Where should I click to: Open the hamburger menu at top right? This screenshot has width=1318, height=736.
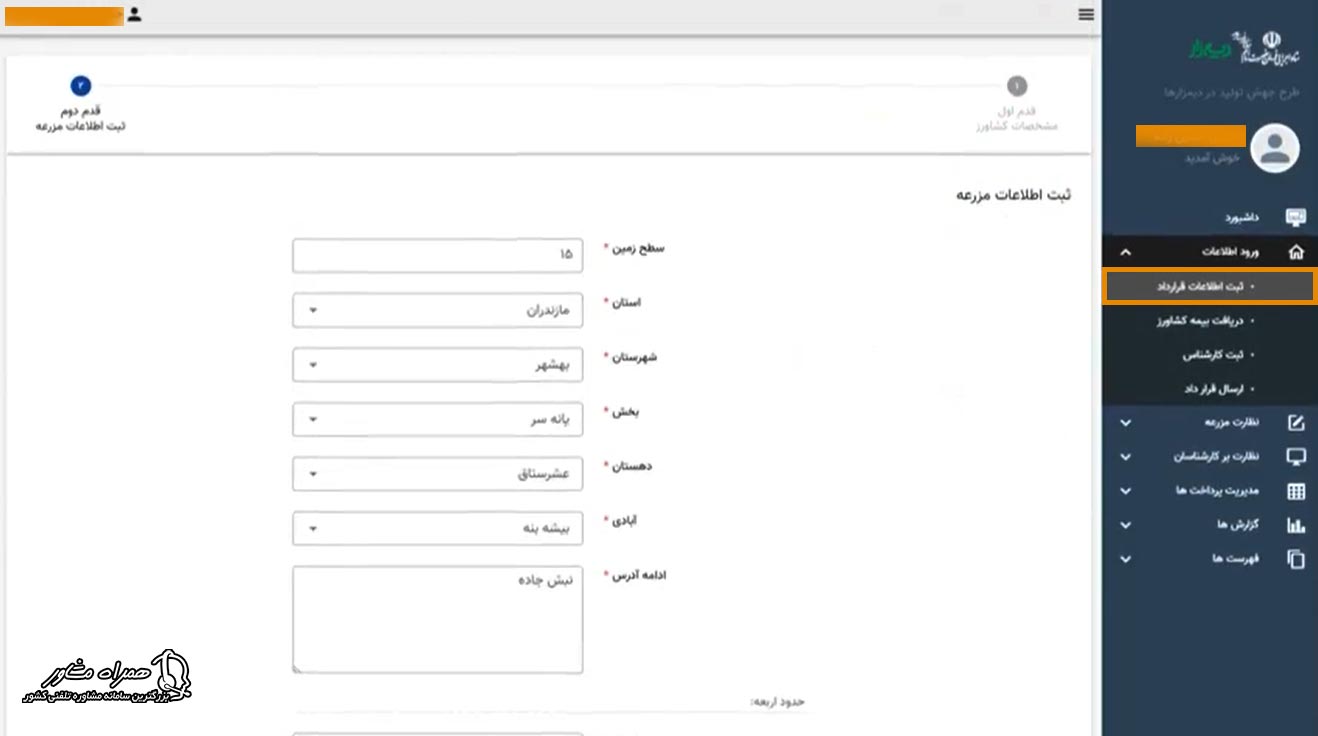(x=1085, y=14)
